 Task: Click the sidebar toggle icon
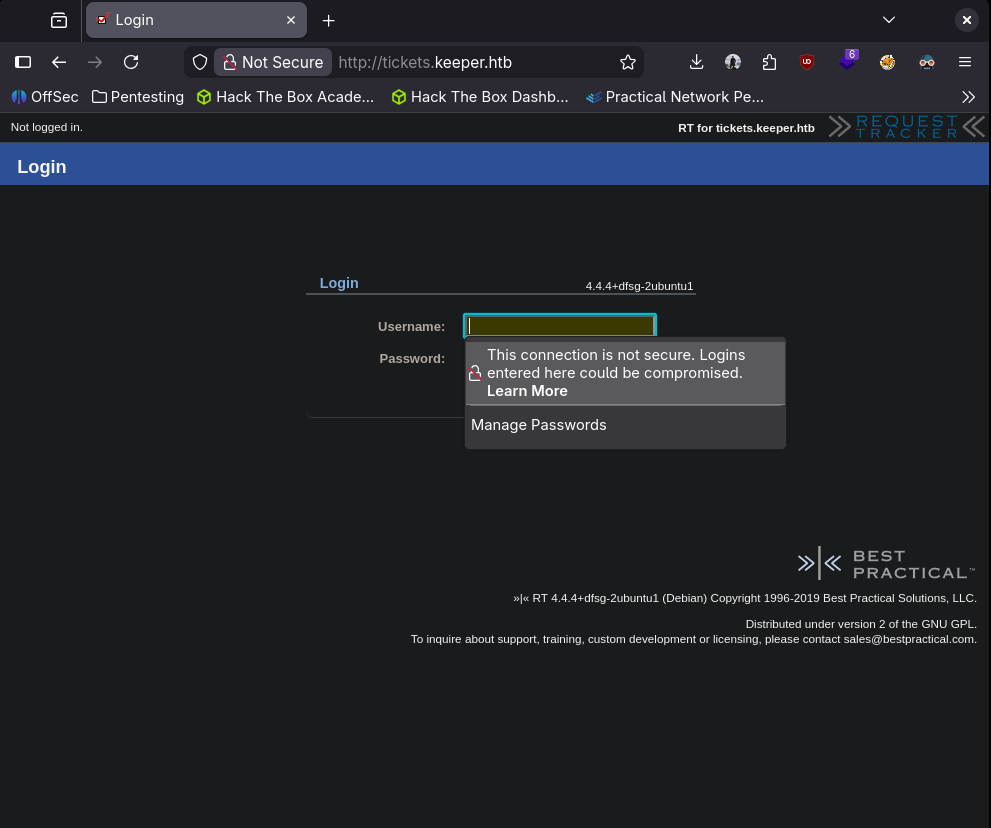click(x=23, y=62)
